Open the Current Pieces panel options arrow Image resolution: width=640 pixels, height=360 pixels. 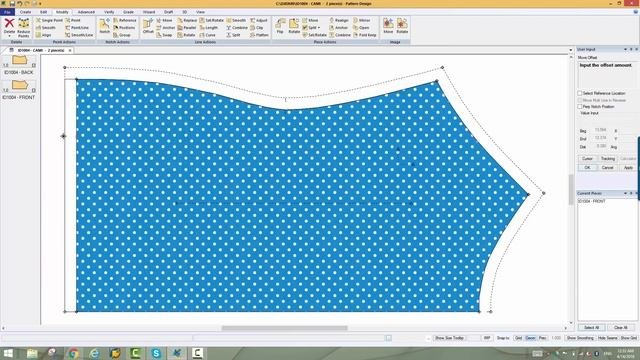point(625,193)
